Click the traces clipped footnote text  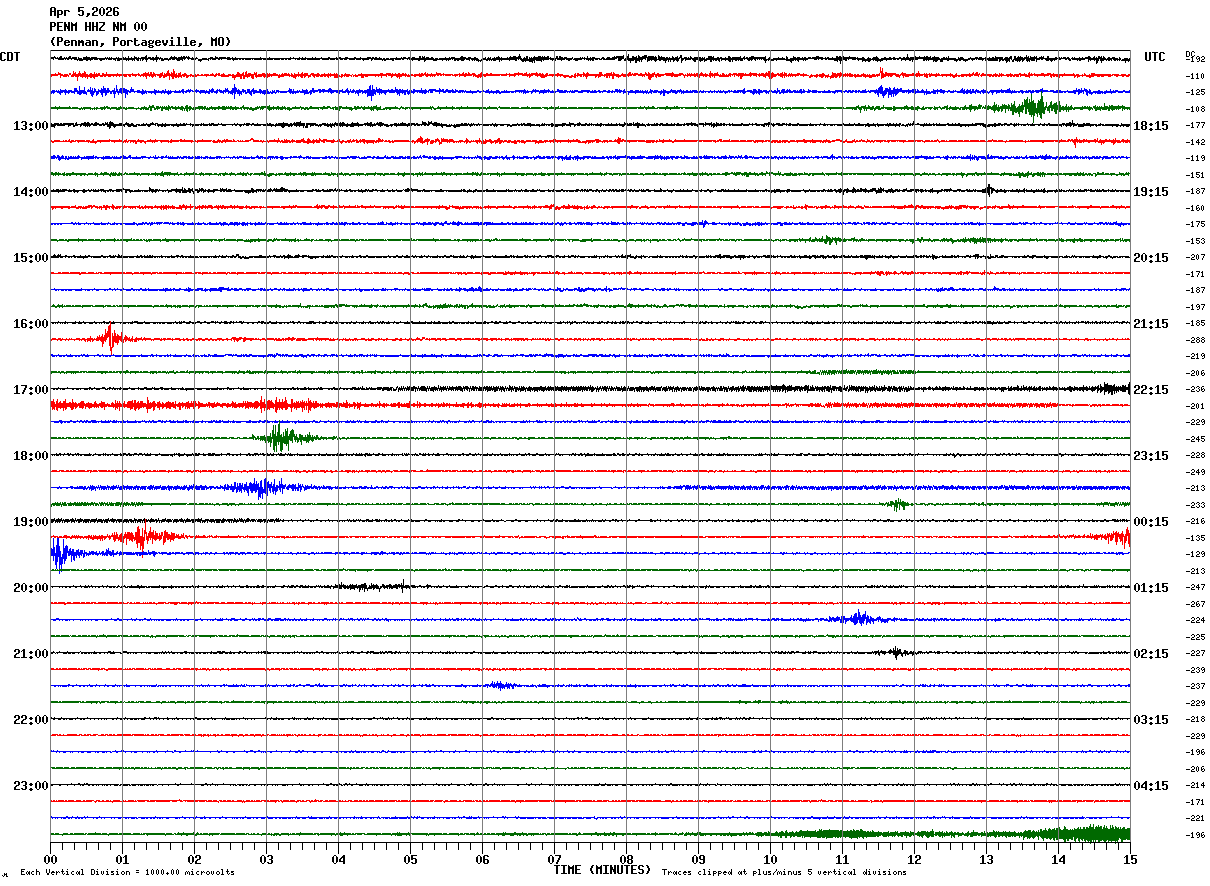coord(784,873)
